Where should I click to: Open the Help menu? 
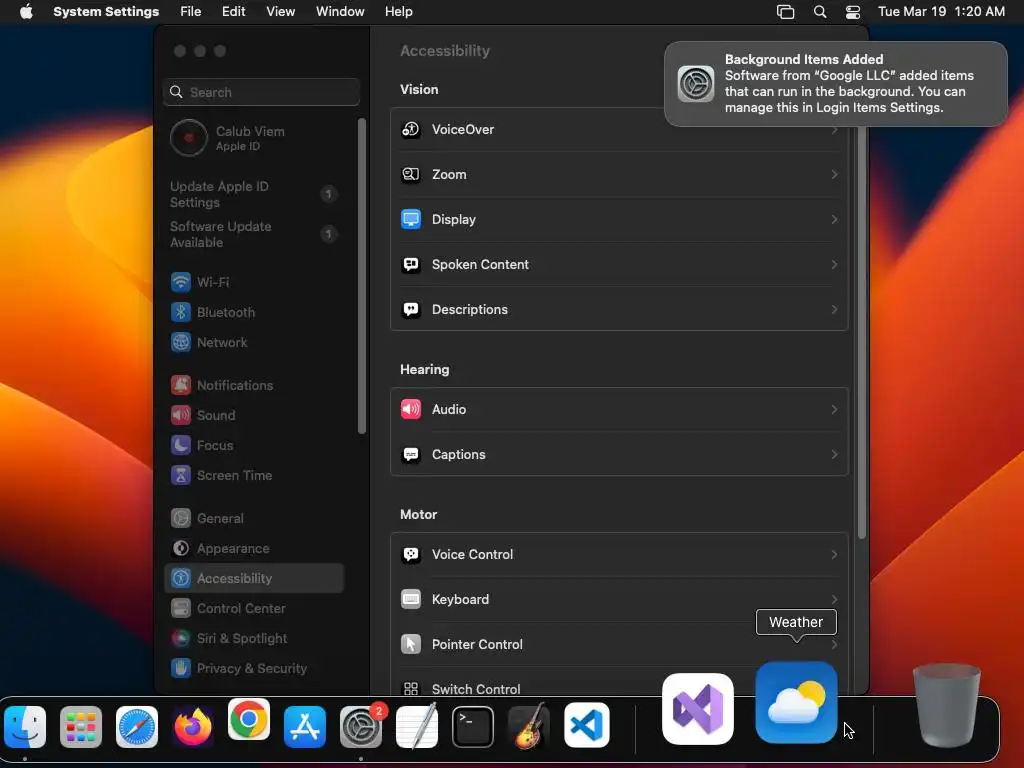click(398, 12)
